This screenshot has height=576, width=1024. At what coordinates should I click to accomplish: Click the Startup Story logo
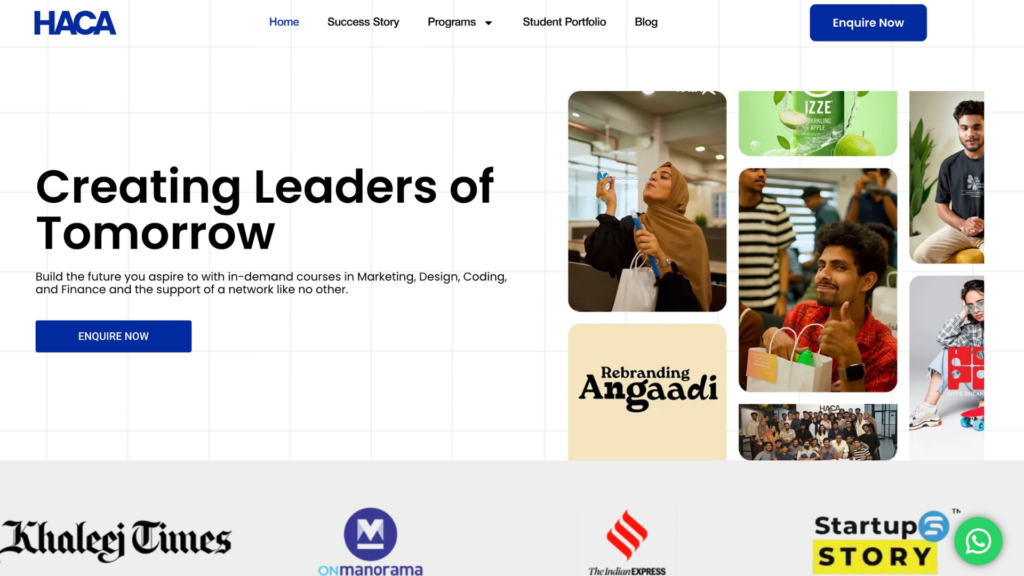click(x=880, y=541)
